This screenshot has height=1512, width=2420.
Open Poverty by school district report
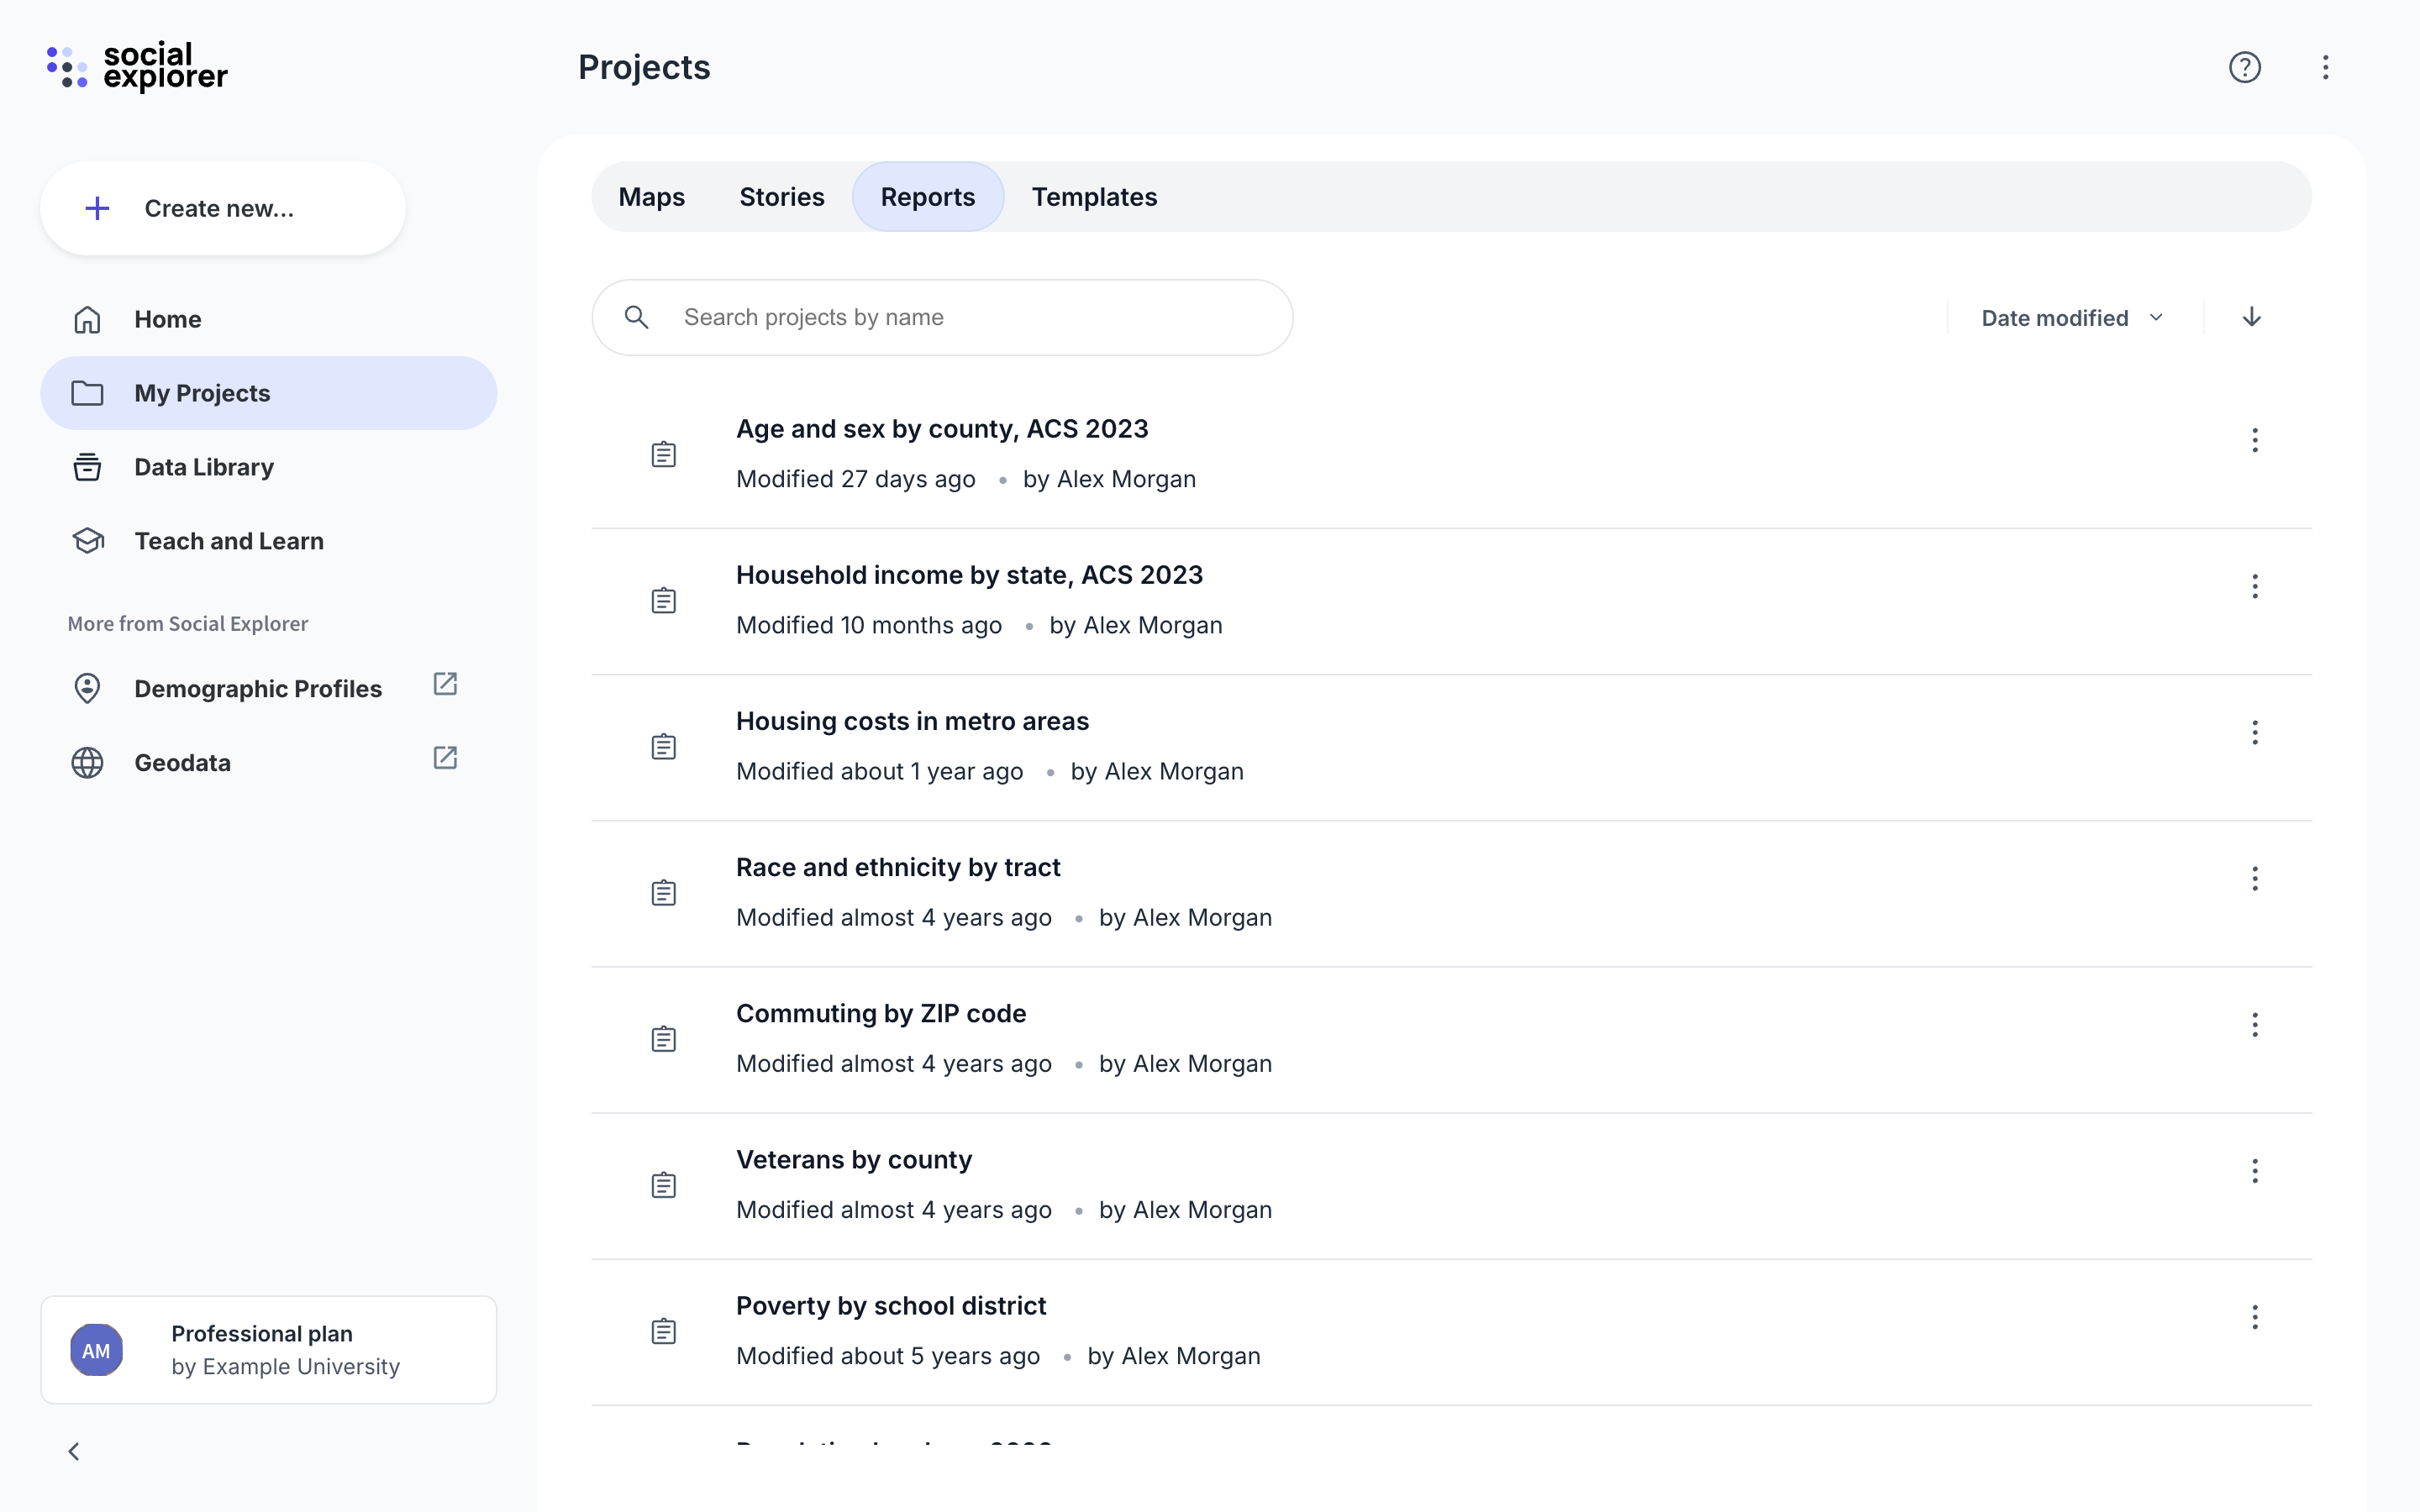click(891, 1305)
